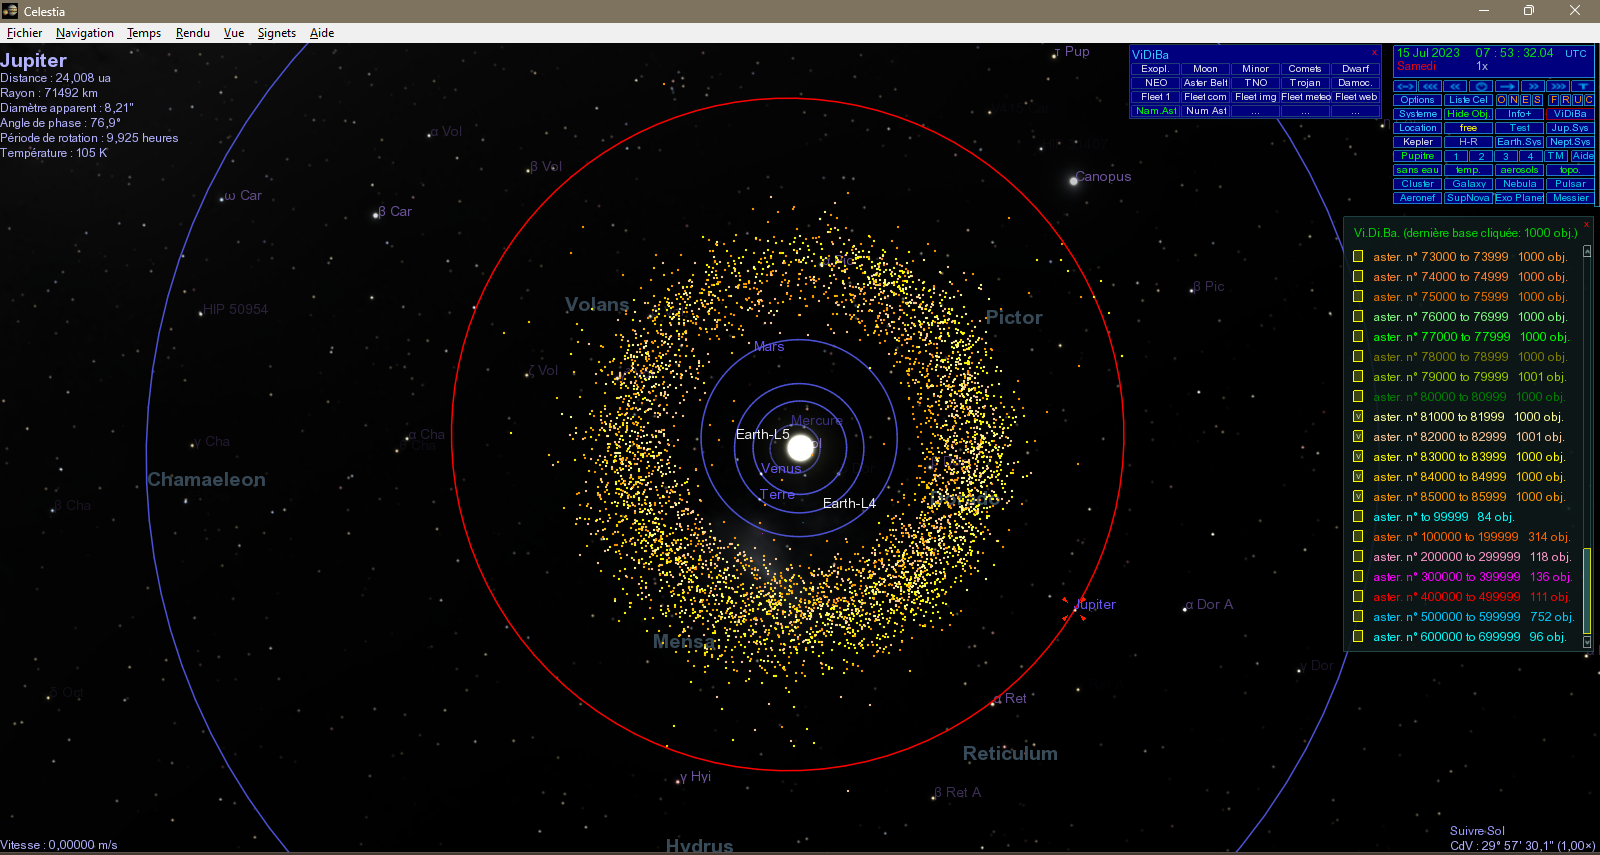Click the Info+ button

tap(1520, 114)
